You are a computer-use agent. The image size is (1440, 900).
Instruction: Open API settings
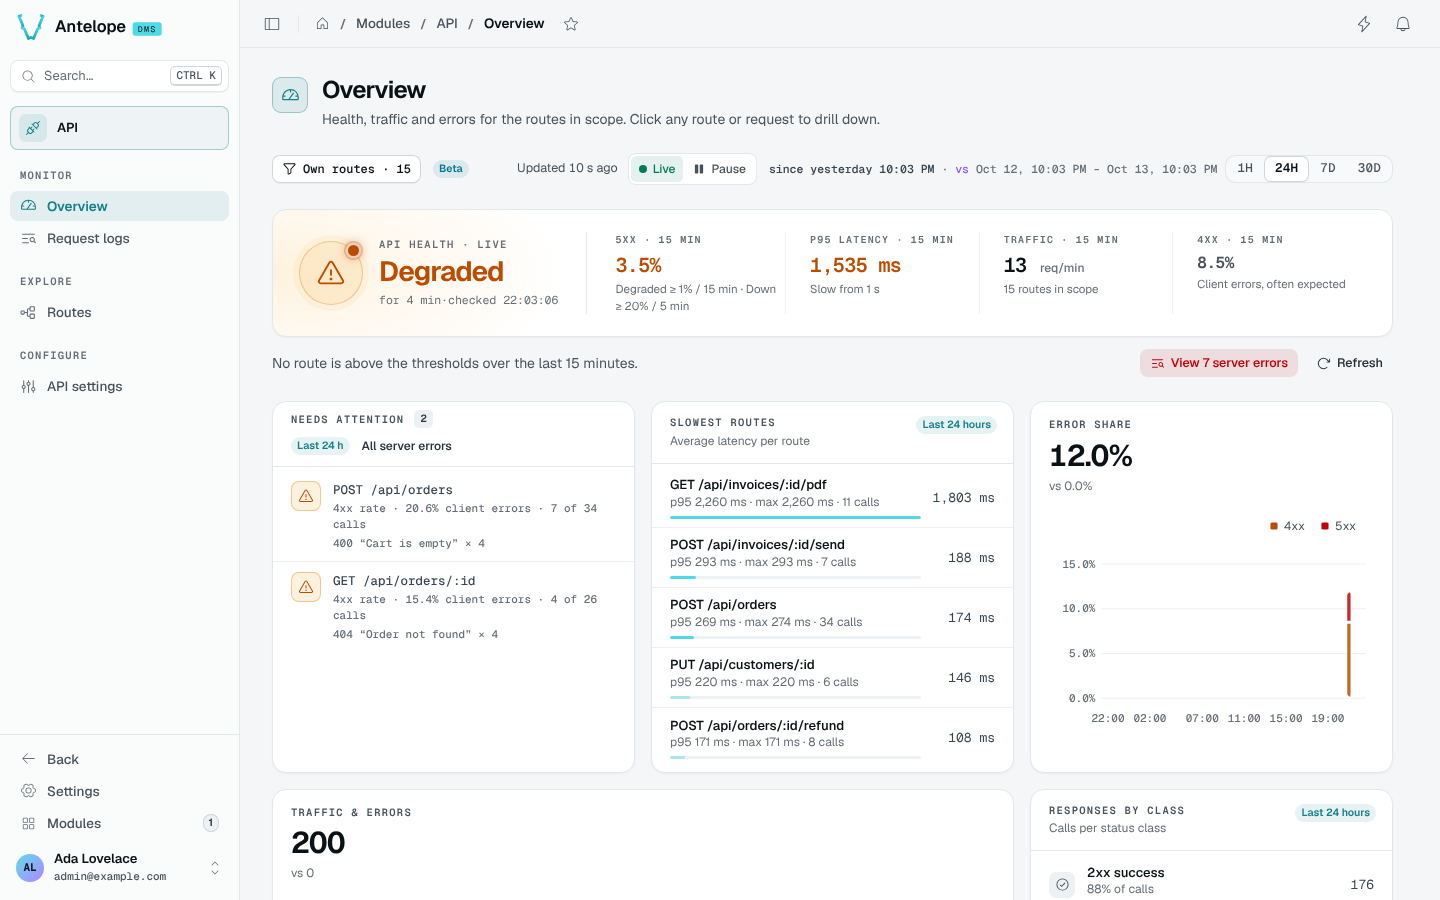click(119, 387)
